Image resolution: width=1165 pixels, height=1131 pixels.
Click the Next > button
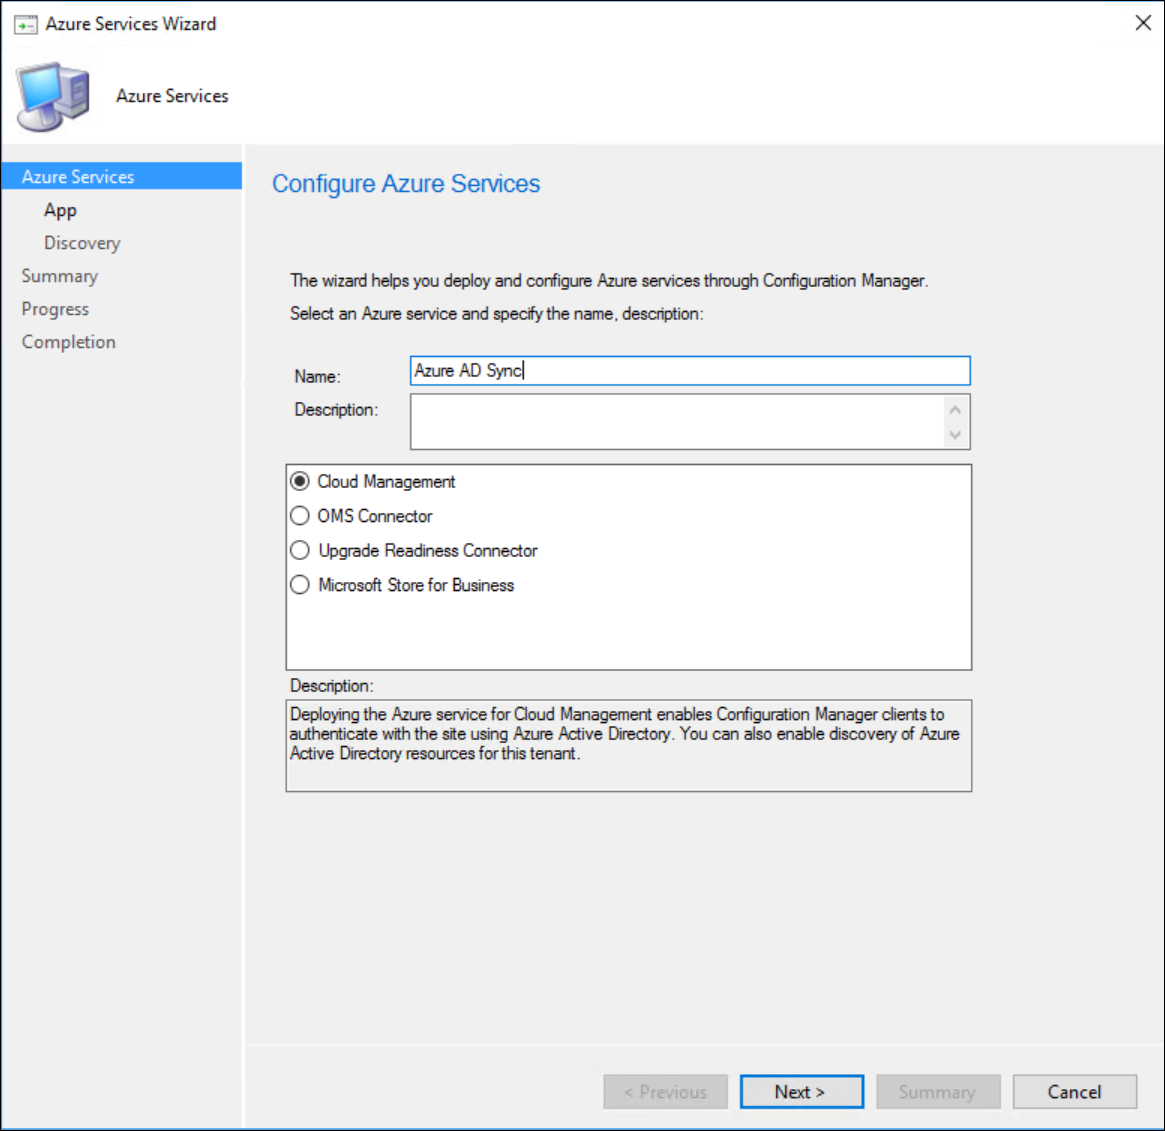pyautogui.click(x=802, y=1092)
